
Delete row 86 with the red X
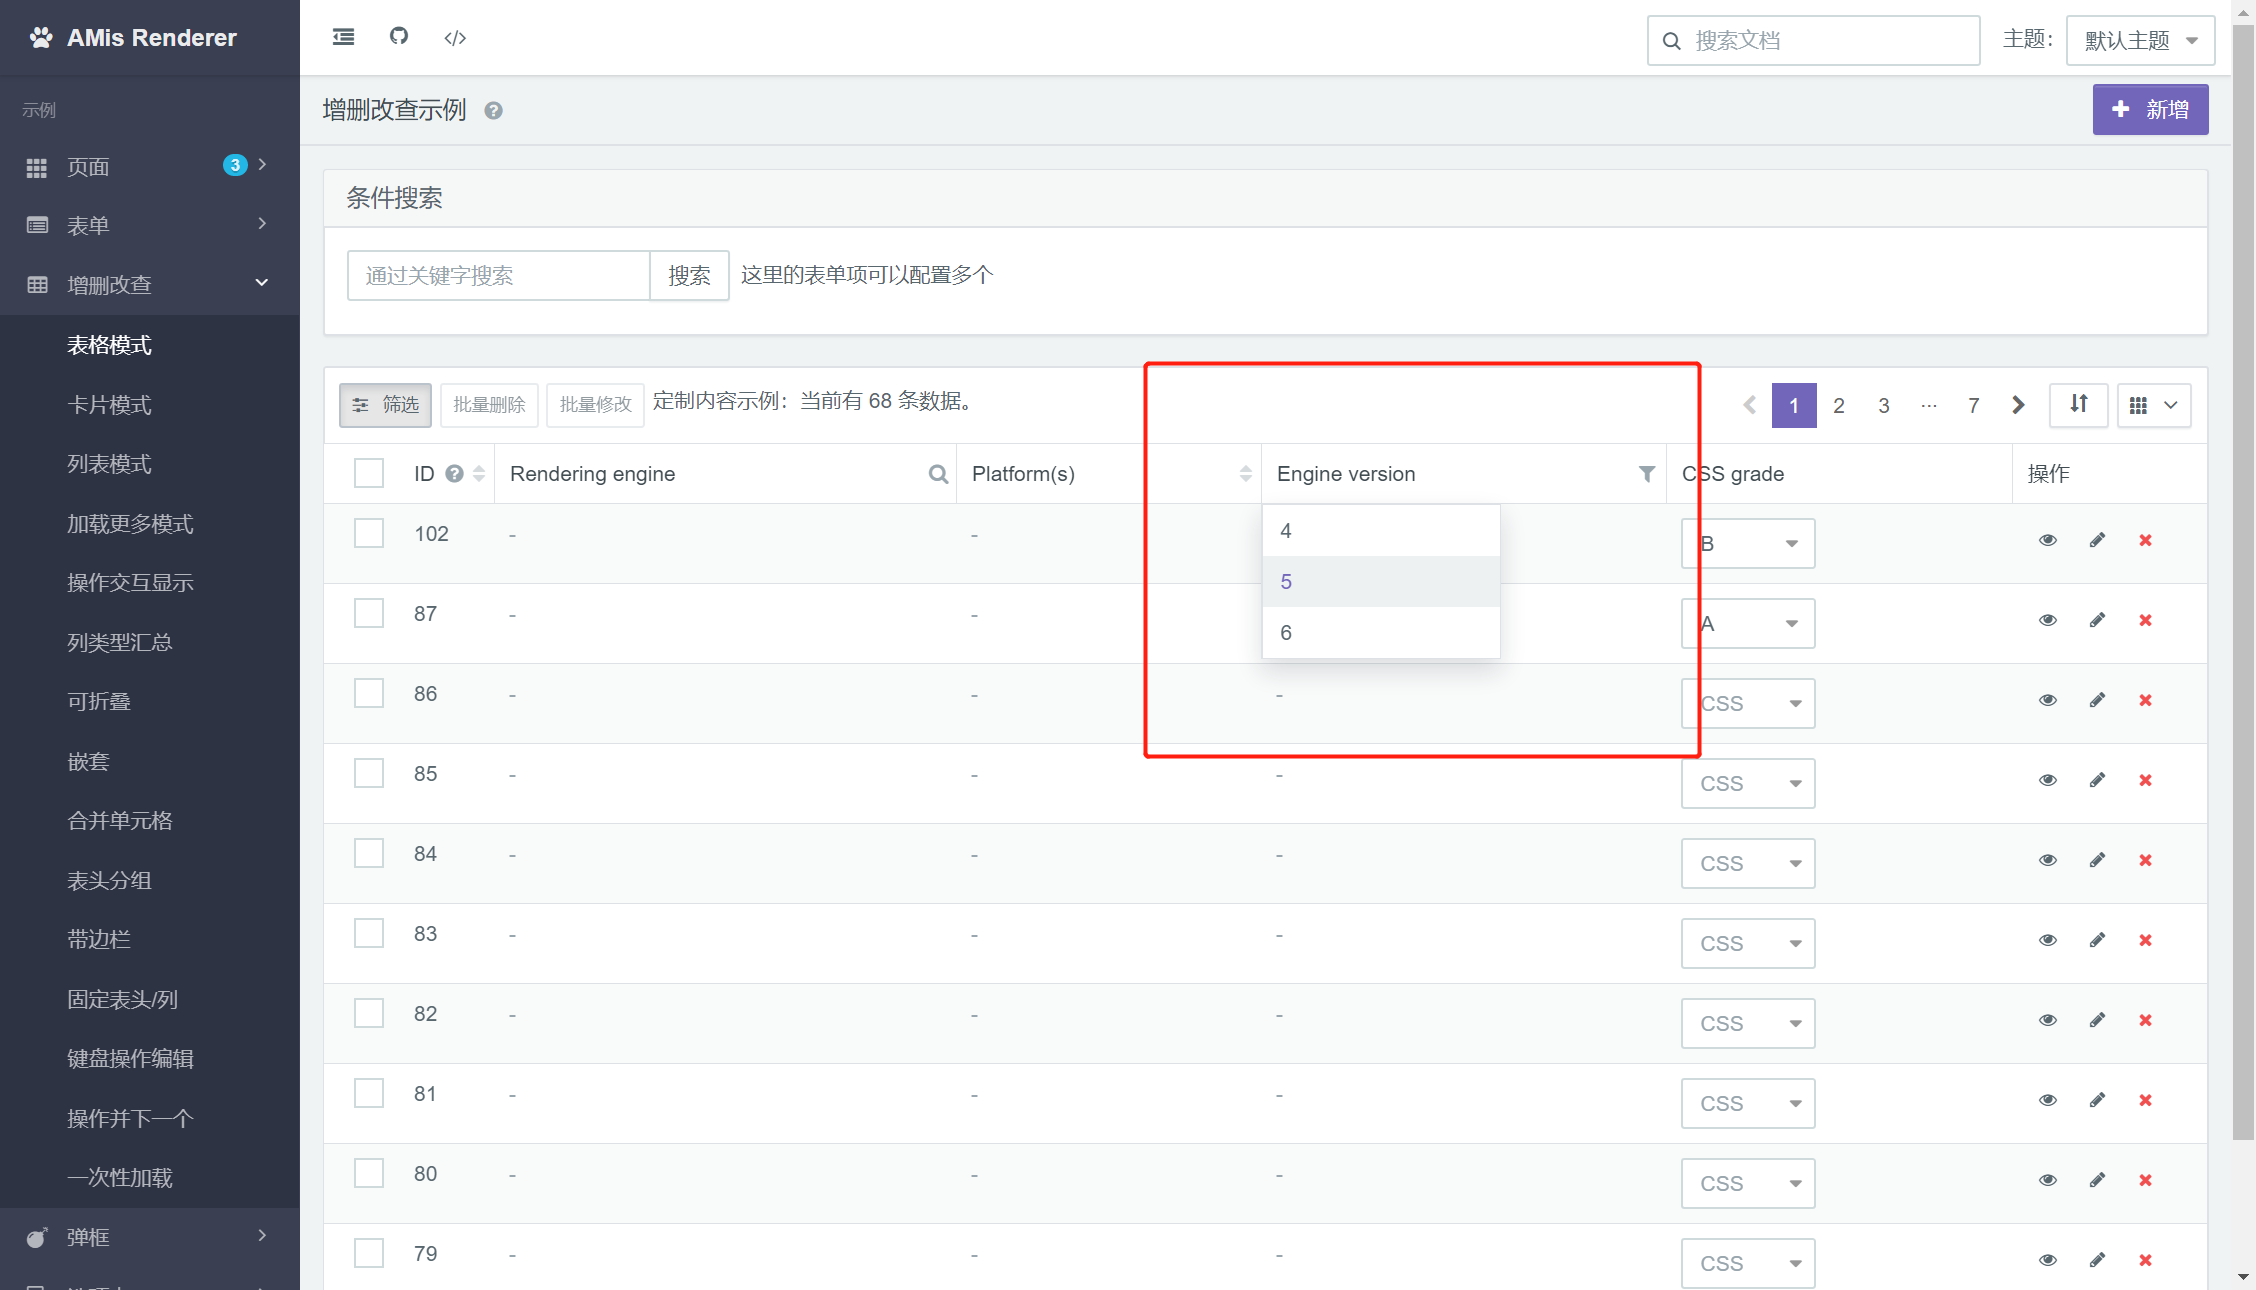[x=2145, y=701]
